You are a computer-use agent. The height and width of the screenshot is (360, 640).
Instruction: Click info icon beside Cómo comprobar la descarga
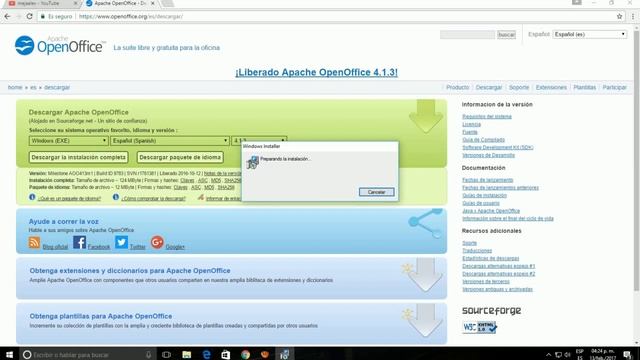click(116, 197)
